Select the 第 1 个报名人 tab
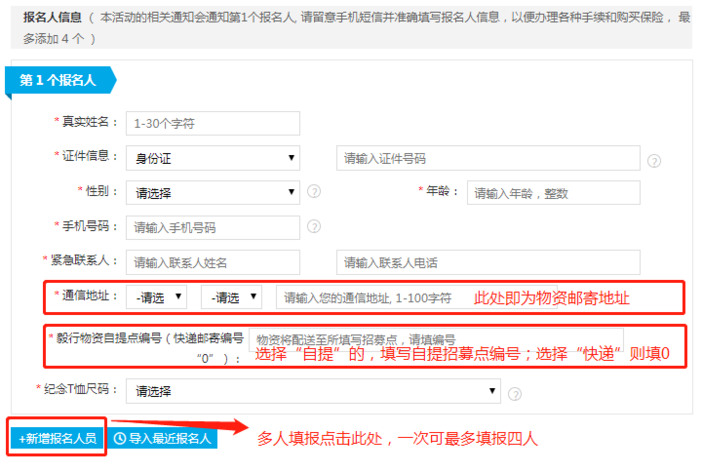This screenshot has width=702, height=473. (58, 80)
